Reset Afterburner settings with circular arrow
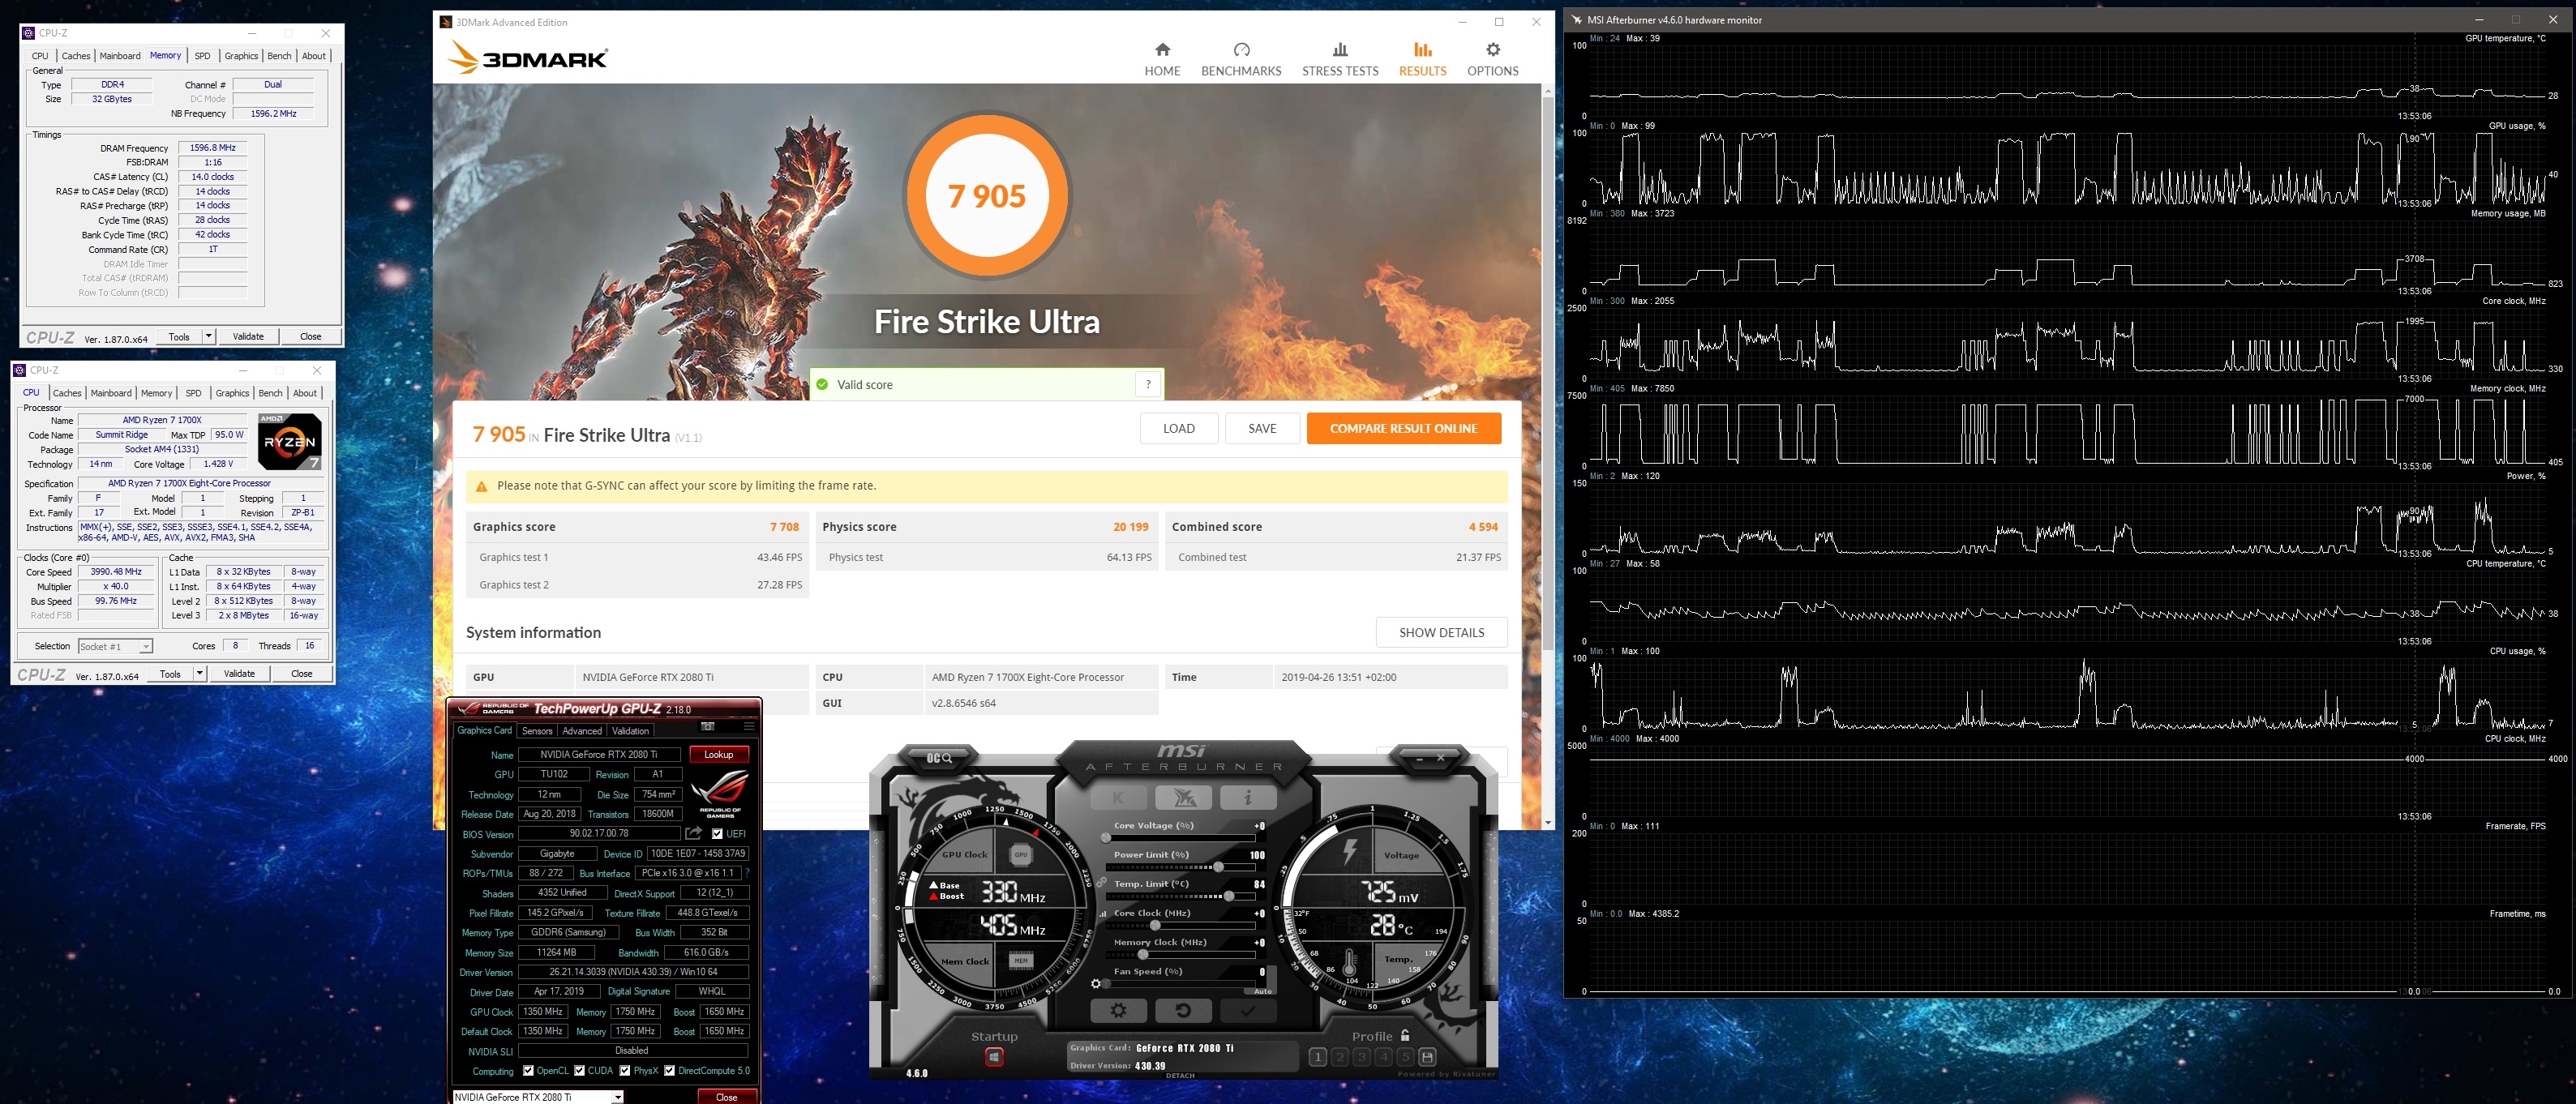 [1182, 1010]
